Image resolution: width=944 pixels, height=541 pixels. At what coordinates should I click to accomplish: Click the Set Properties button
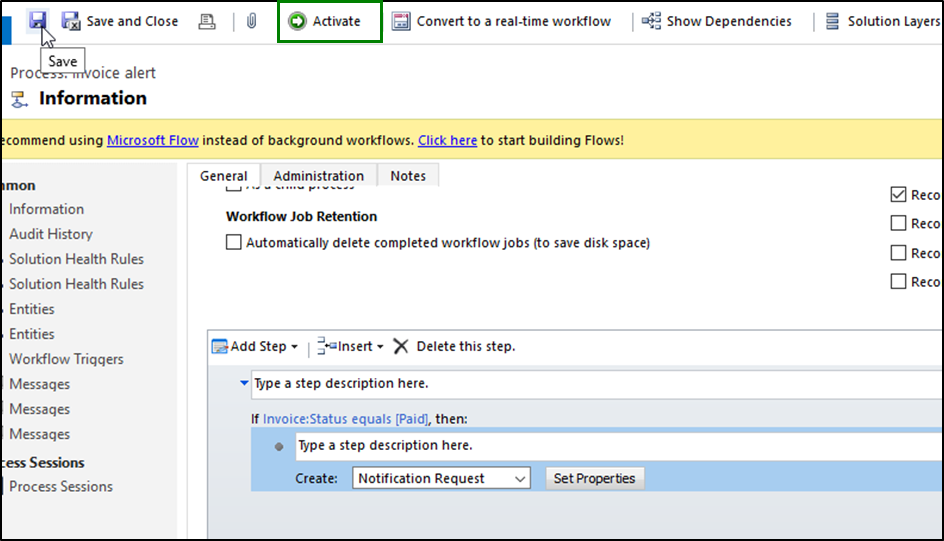[594, 478]
